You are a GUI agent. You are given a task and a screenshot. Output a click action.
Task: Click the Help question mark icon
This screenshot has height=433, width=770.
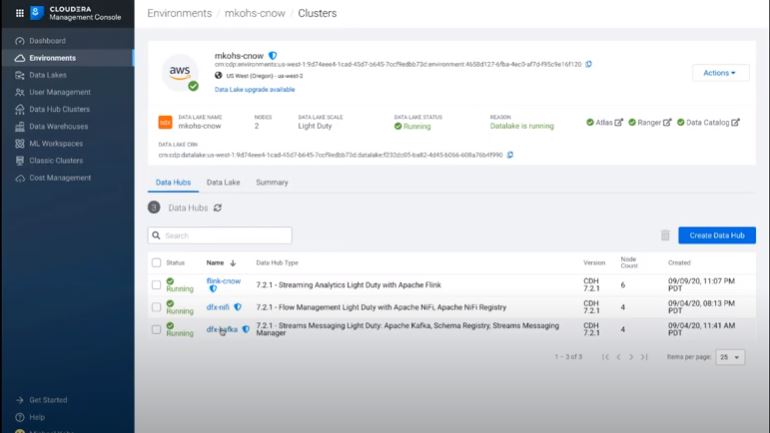(x=20, y=417)
